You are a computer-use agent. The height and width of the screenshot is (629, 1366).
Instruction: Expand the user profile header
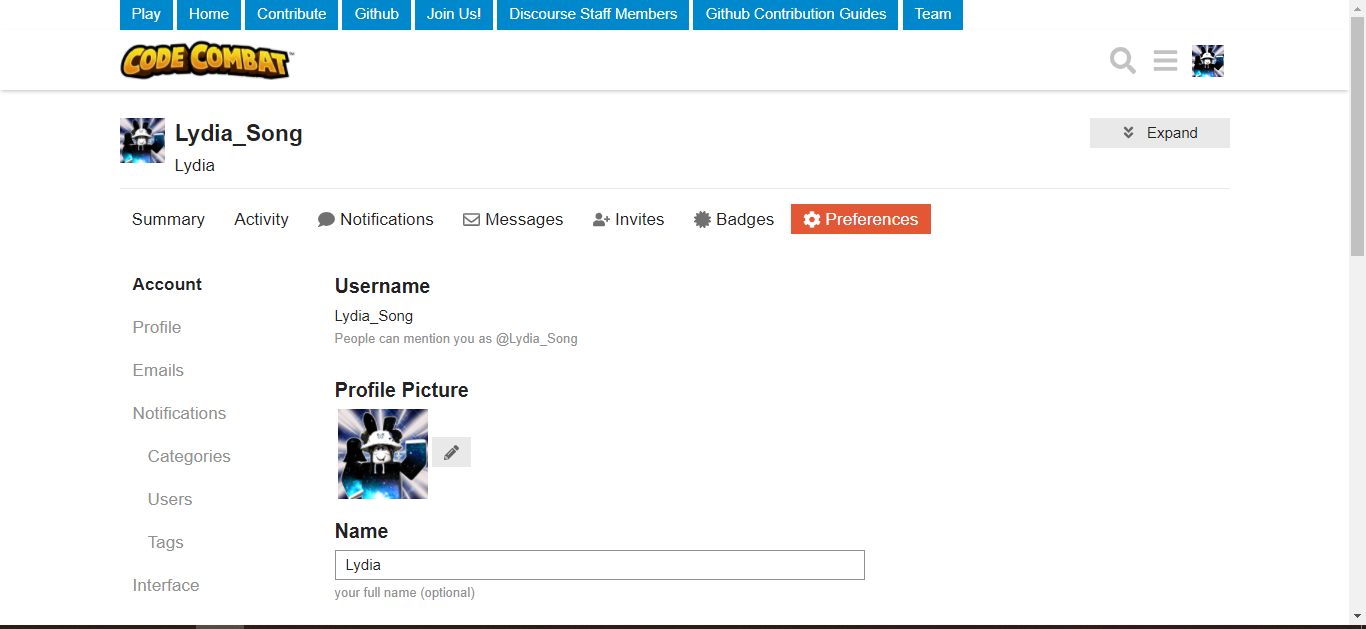pyautogui.click(x=1160, y=133)
